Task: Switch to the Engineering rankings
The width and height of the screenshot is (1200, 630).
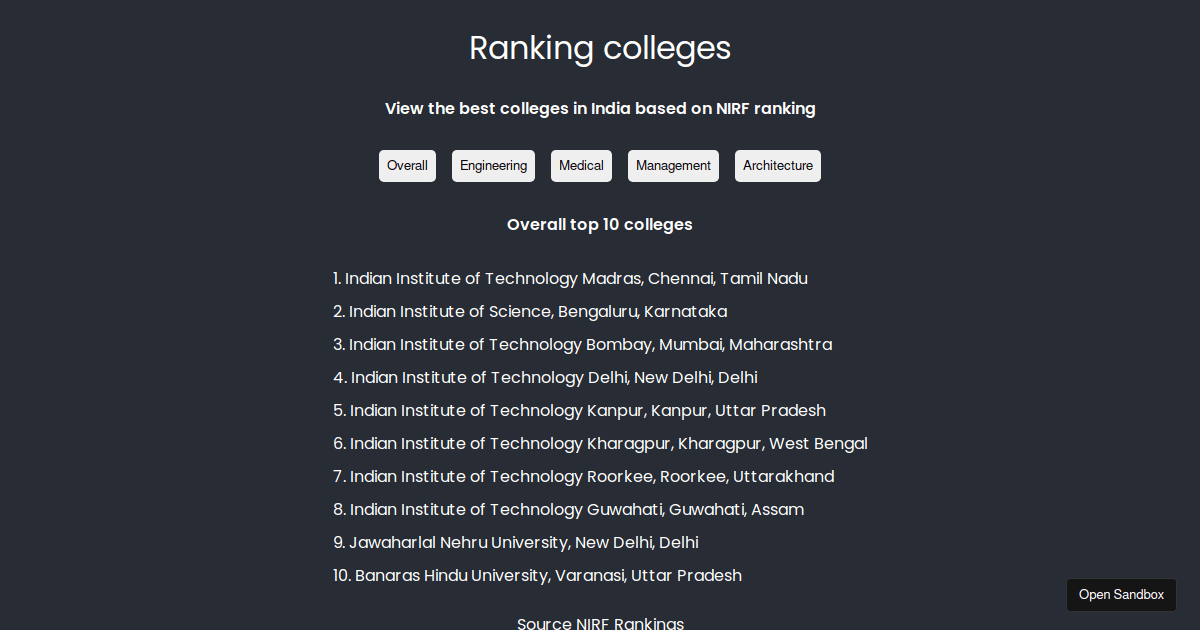Action: click(x=493, y=165)
